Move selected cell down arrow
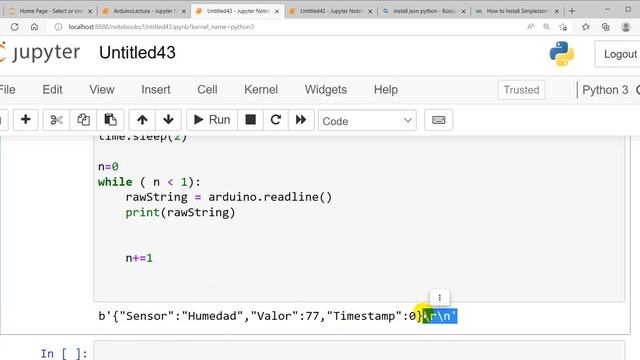Screen dimensions: 640x360 point(168,120)
